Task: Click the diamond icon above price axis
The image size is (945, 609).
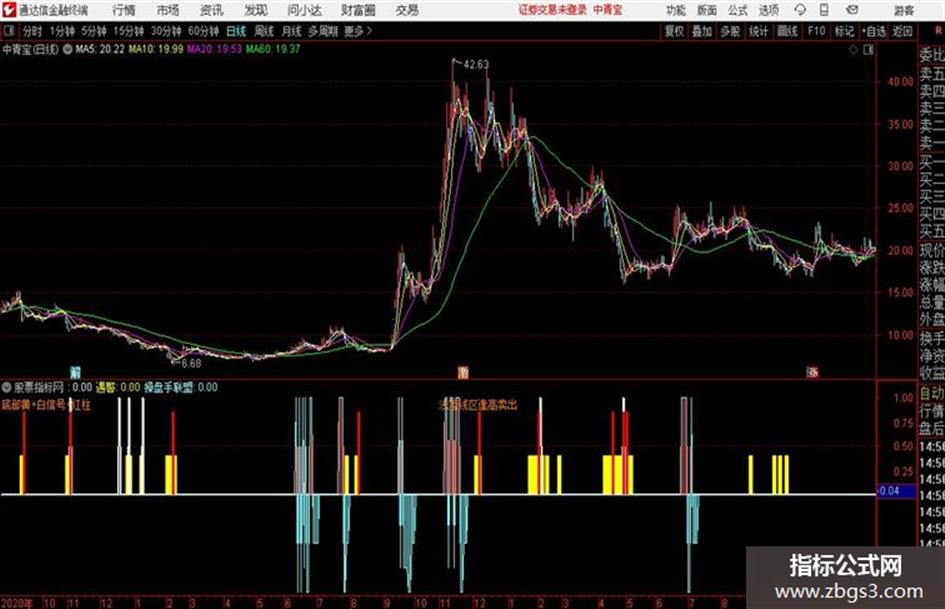Action: click(x=853, y=49)
